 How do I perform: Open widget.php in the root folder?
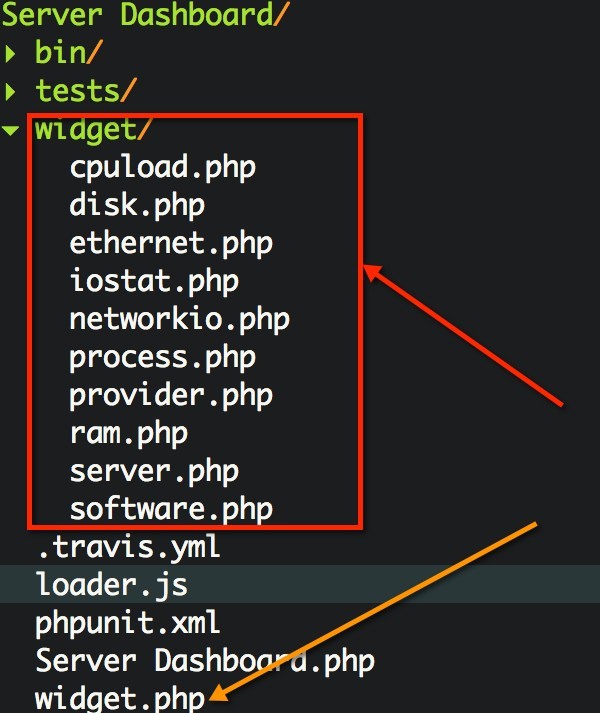click(x=120, y=698)
